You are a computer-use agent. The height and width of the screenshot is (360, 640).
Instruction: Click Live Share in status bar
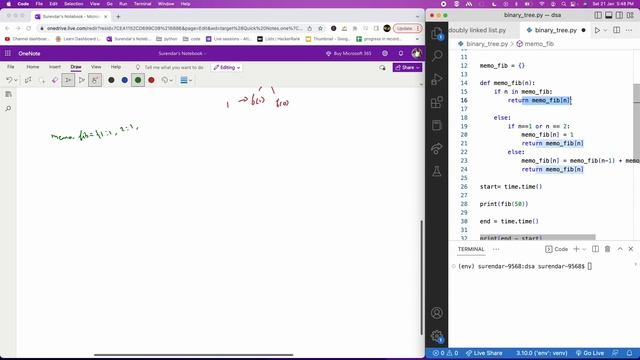pos(484,353)
